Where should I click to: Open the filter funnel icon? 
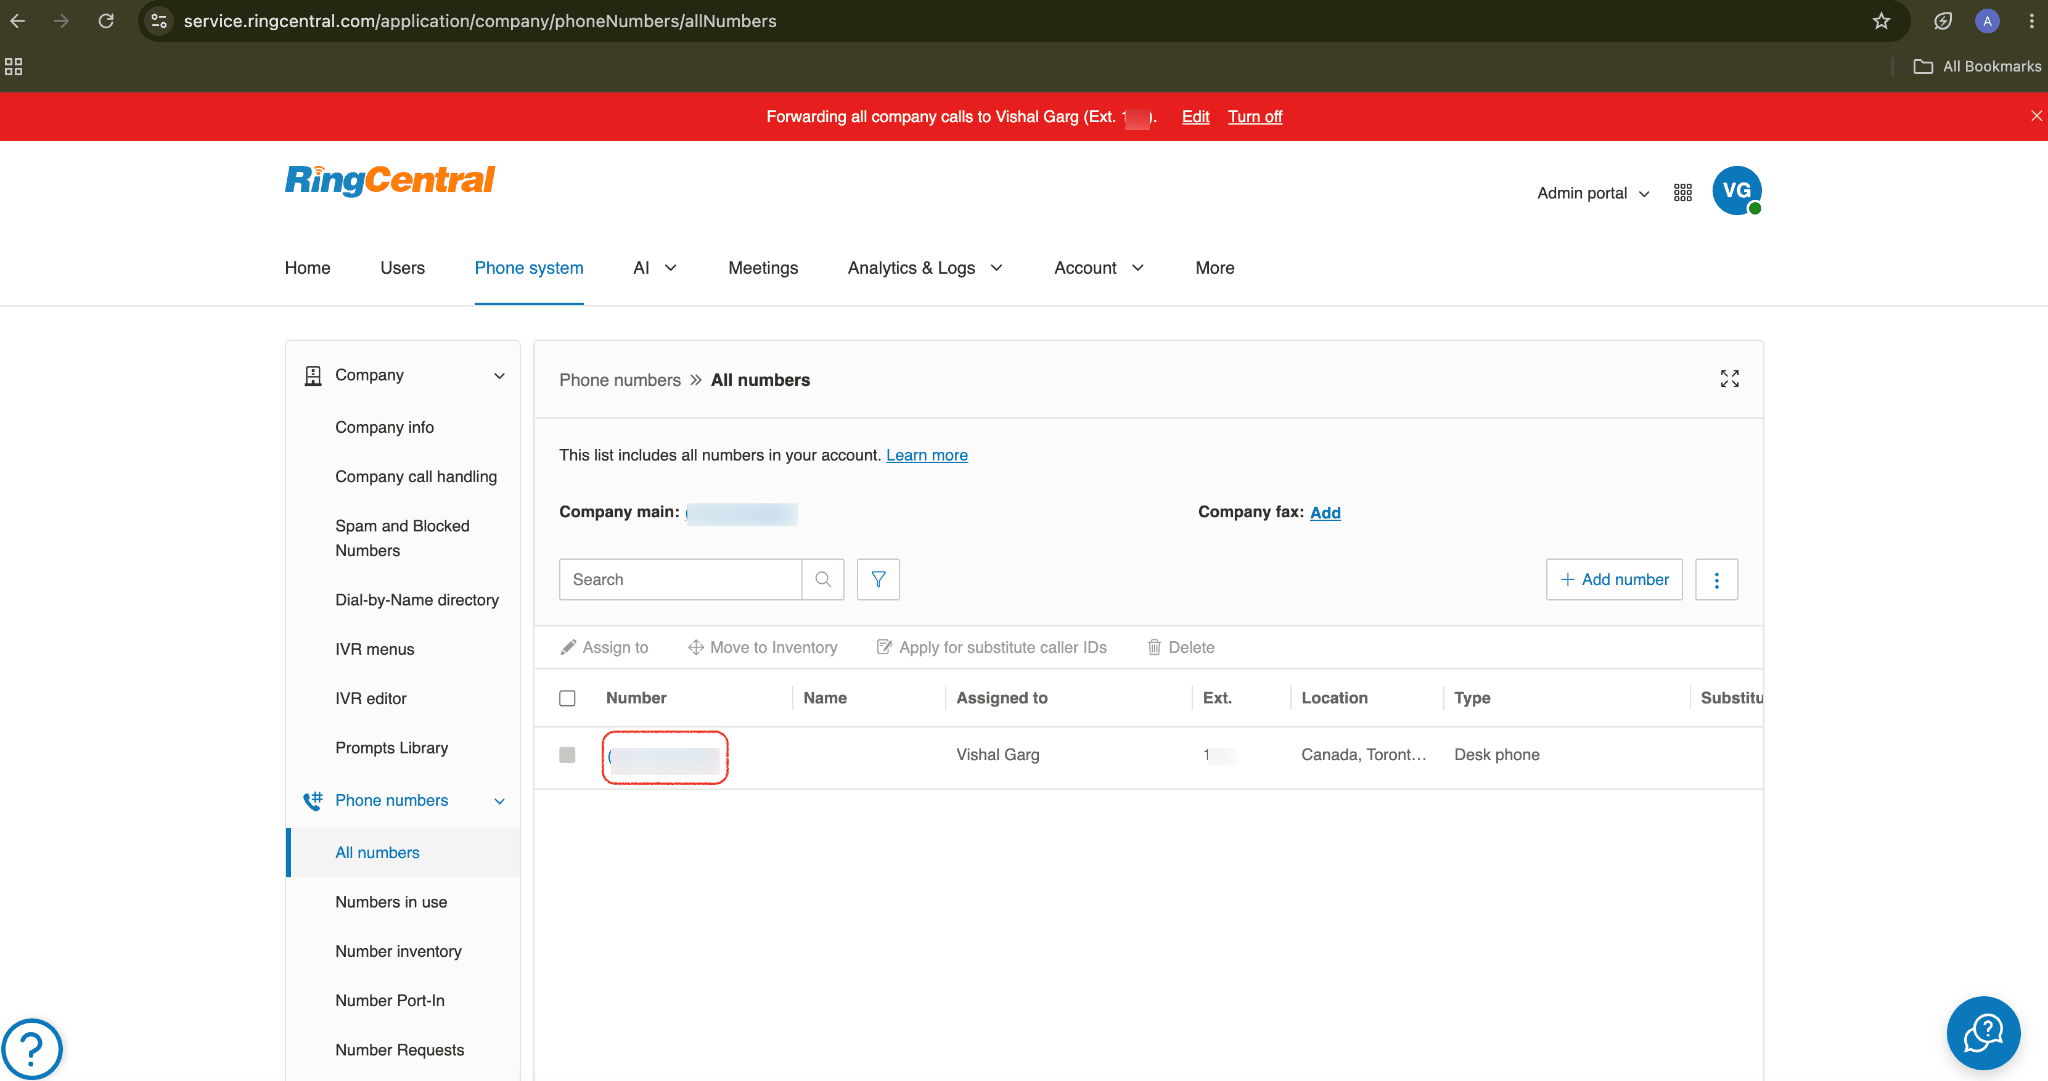click(x=878, y=579)
